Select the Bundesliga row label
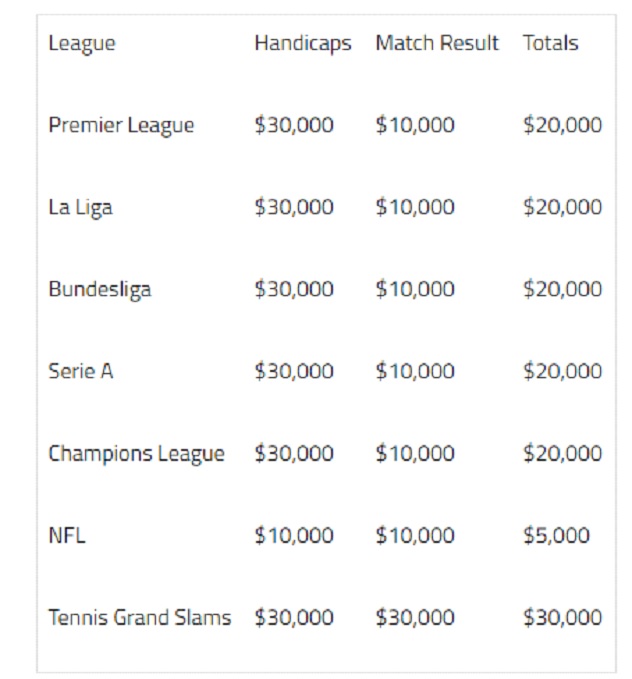 [100, 290]
